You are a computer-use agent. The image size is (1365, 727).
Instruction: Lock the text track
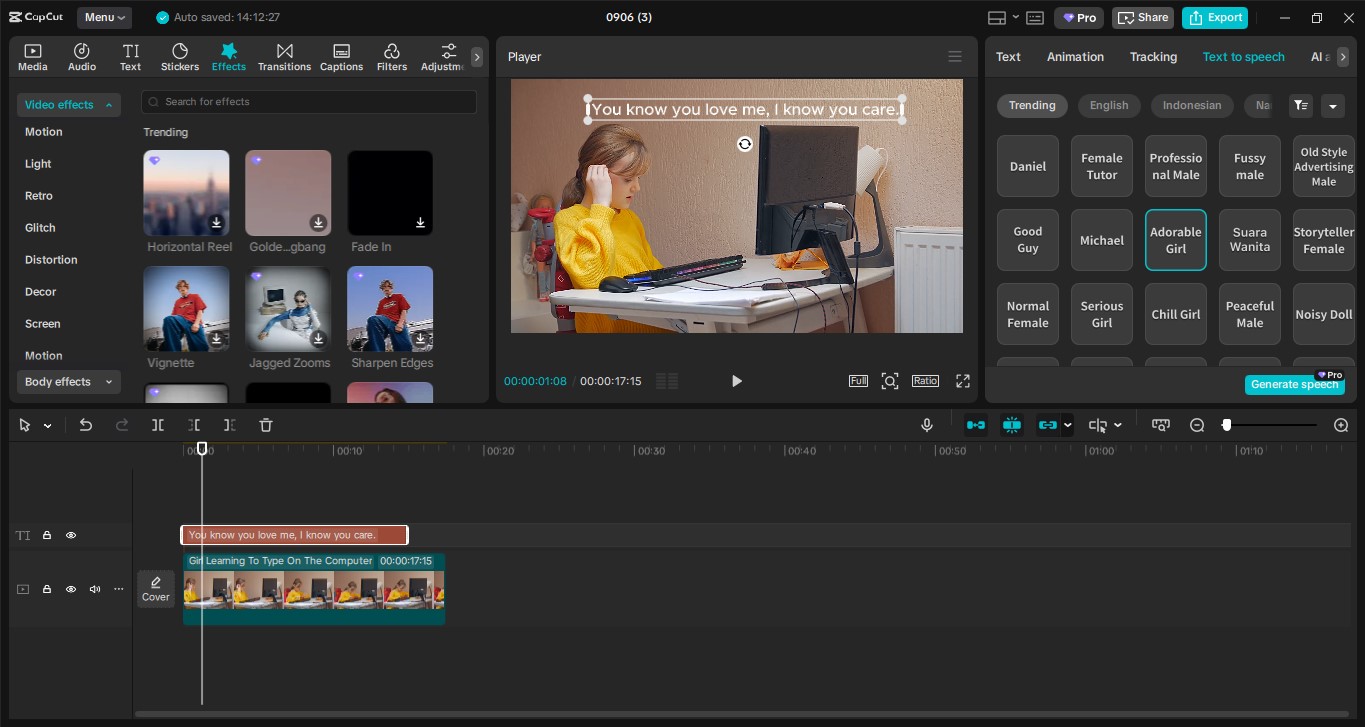46,535
